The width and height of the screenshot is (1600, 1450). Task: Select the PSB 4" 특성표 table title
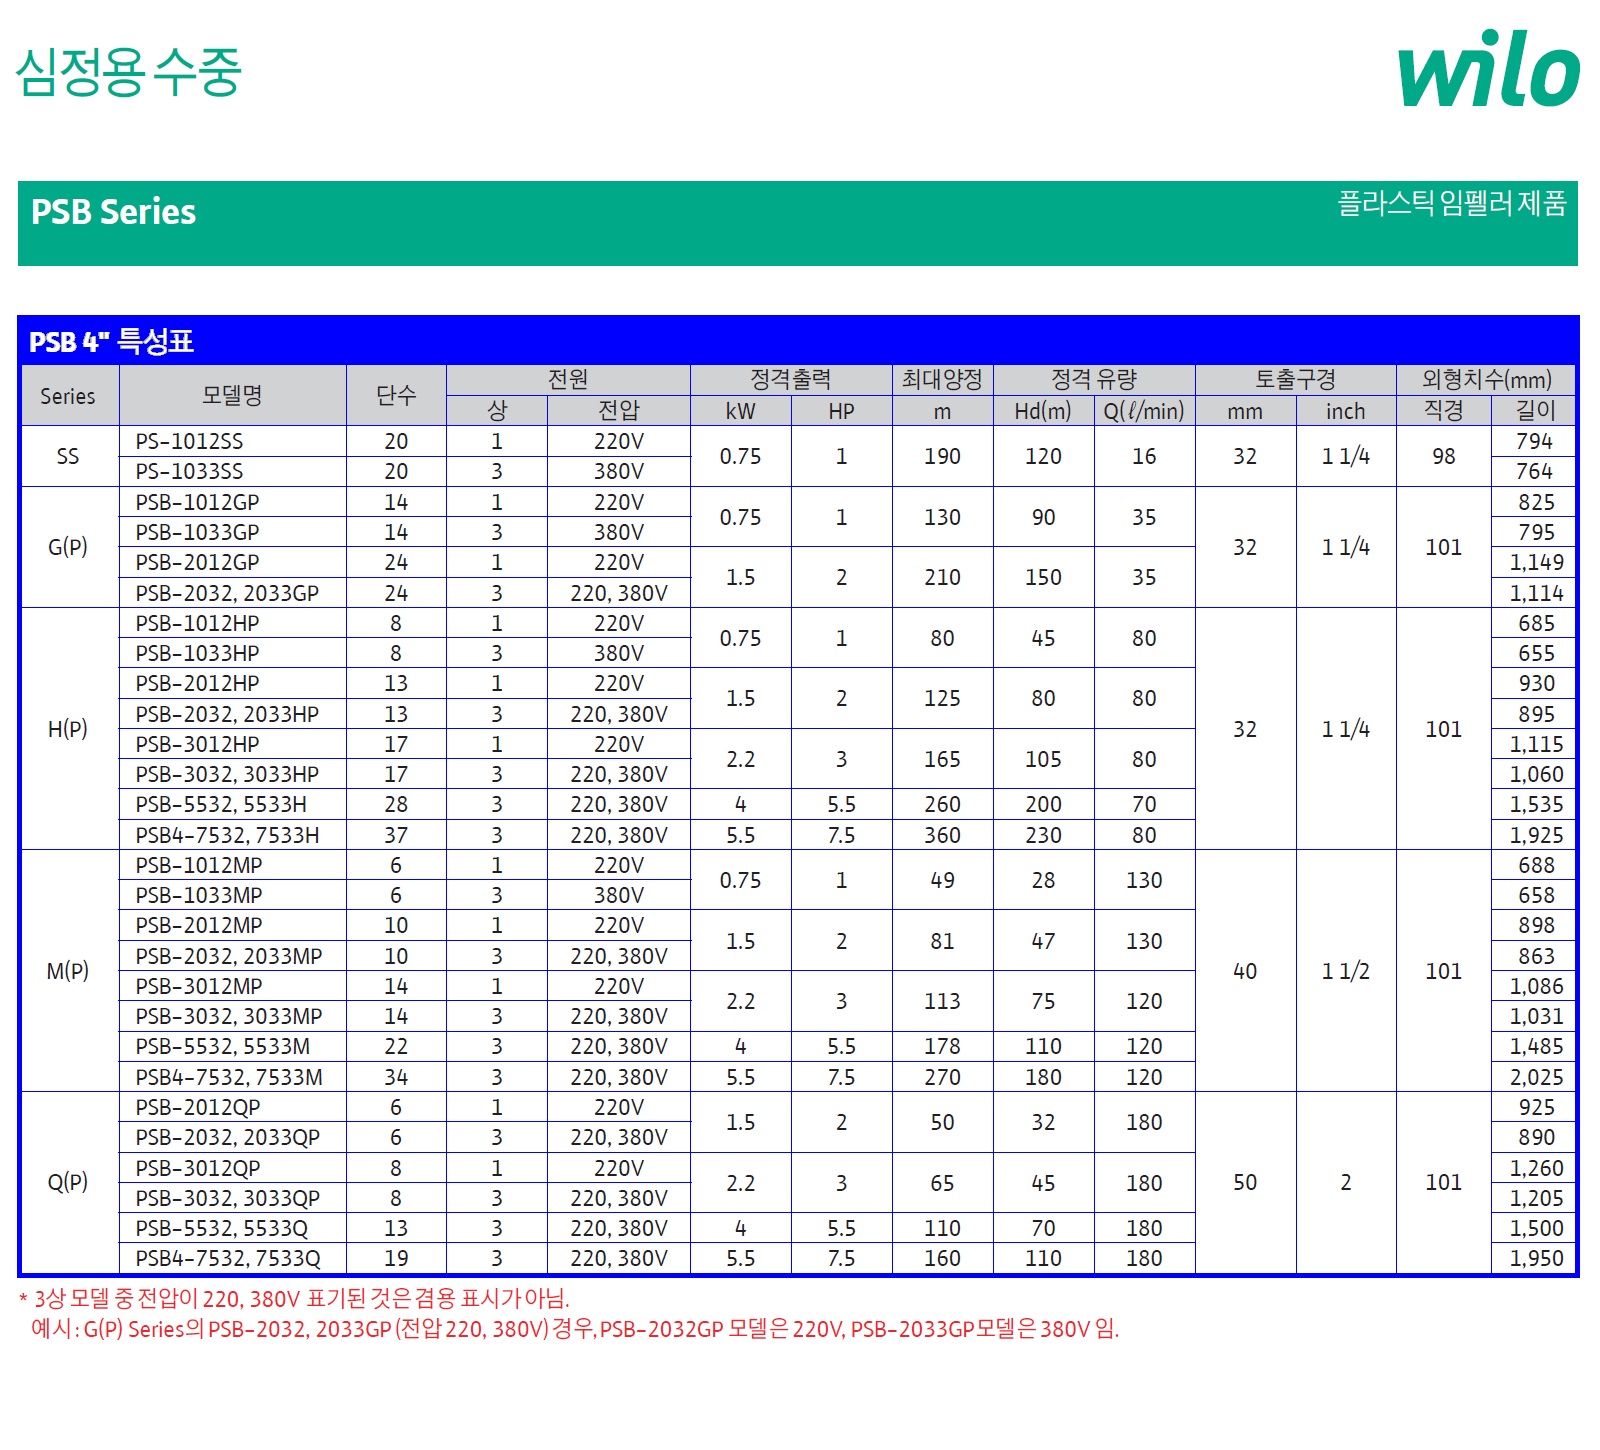point(111,342)
